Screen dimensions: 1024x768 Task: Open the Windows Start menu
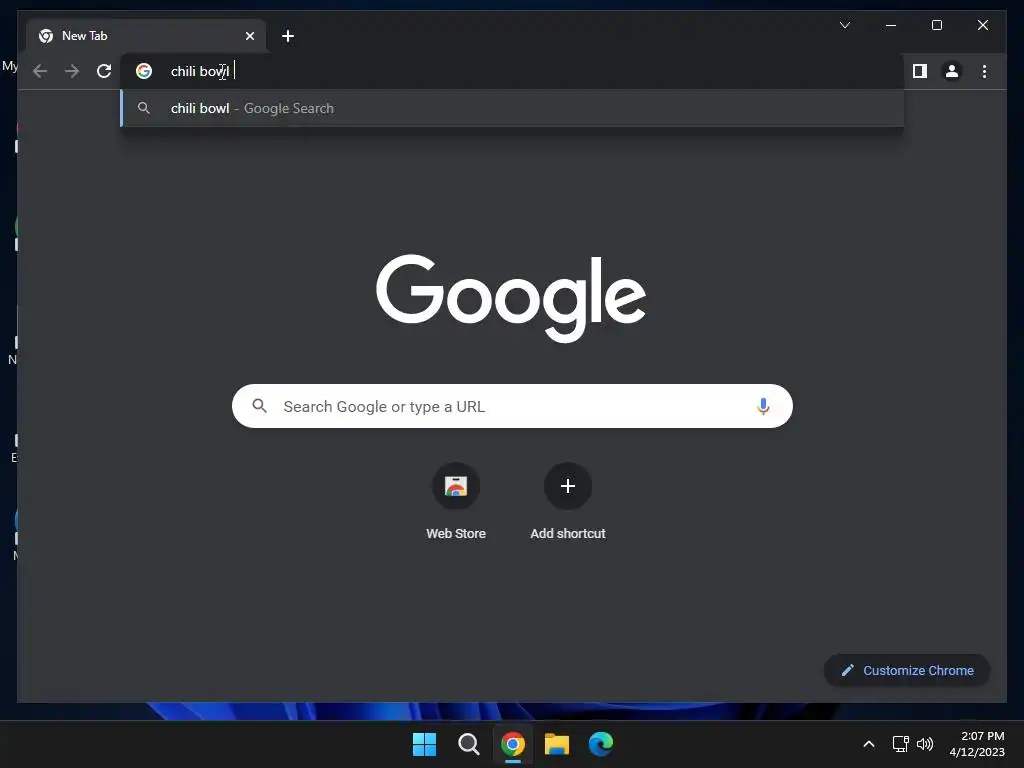tap(424, 744)
